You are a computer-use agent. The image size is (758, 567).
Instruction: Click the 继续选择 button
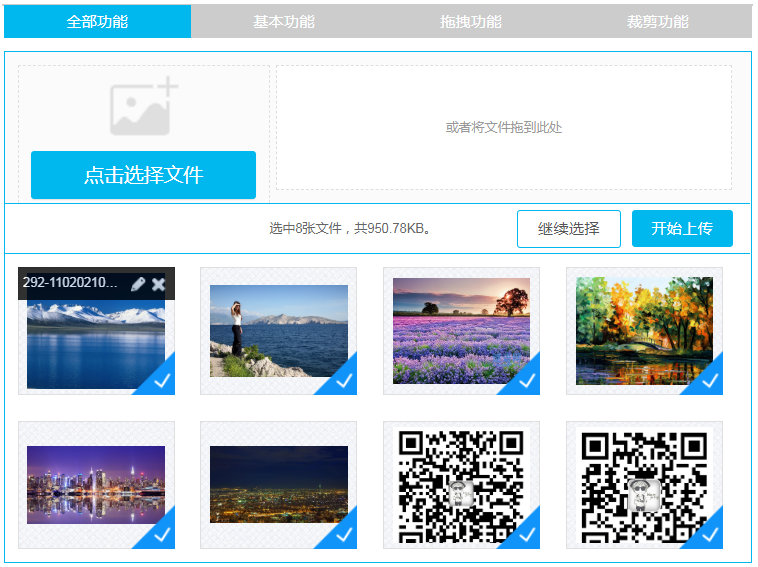click(x=568, y=229)
